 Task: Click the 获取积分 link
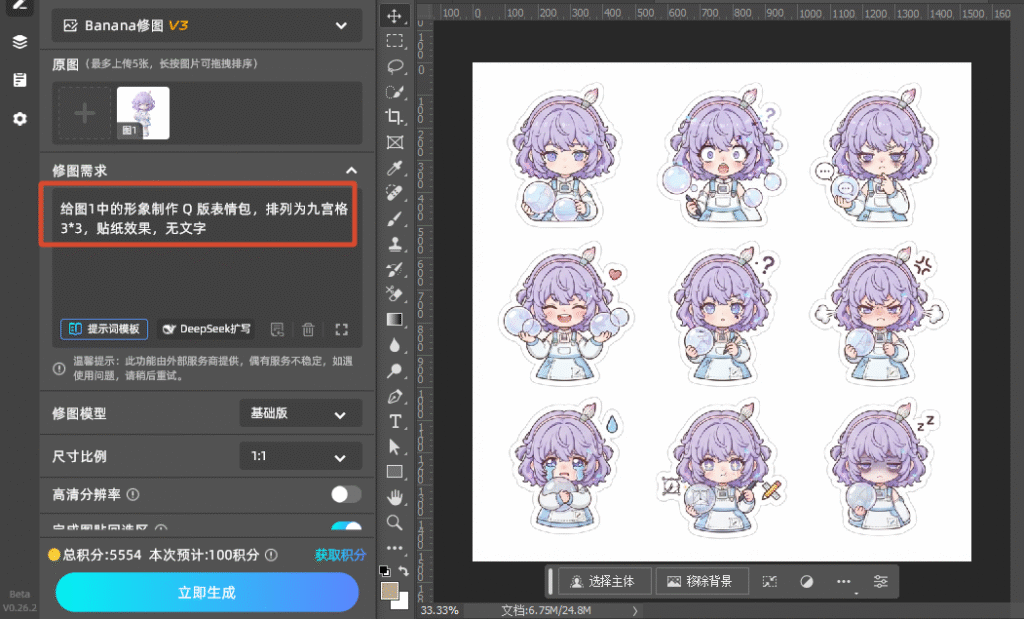340,555
